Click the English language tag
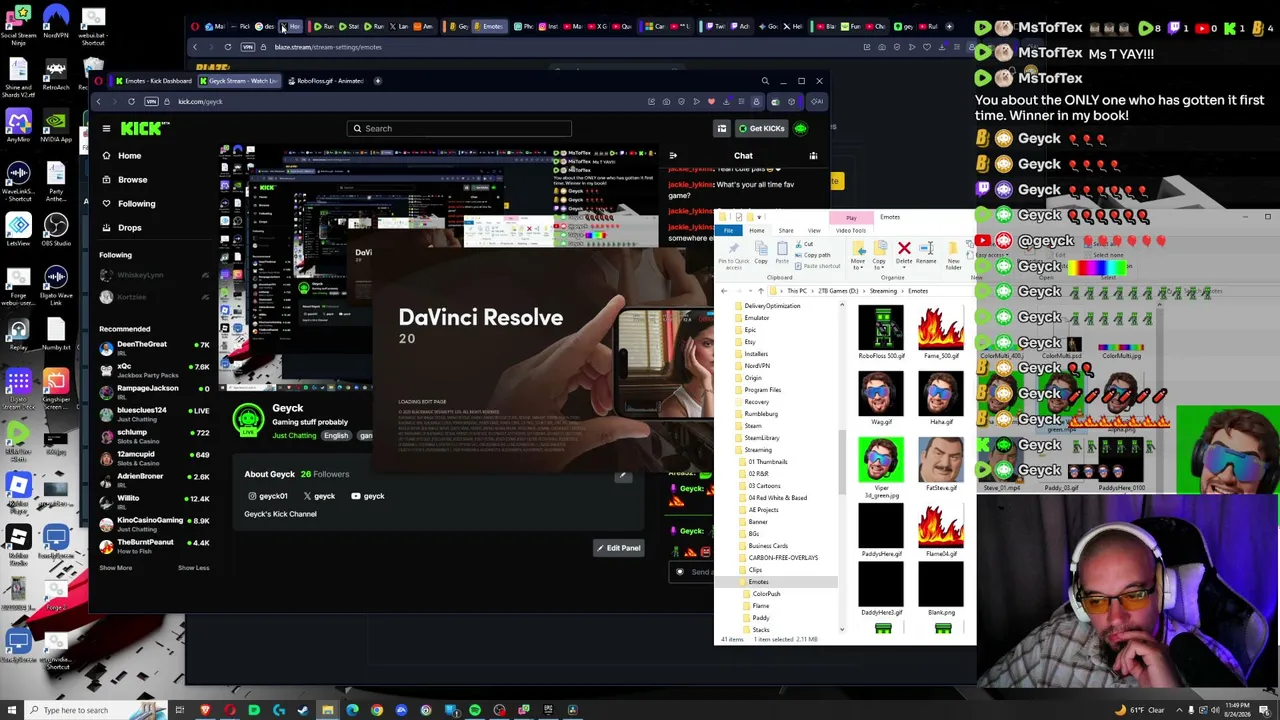 pos(336,435)
